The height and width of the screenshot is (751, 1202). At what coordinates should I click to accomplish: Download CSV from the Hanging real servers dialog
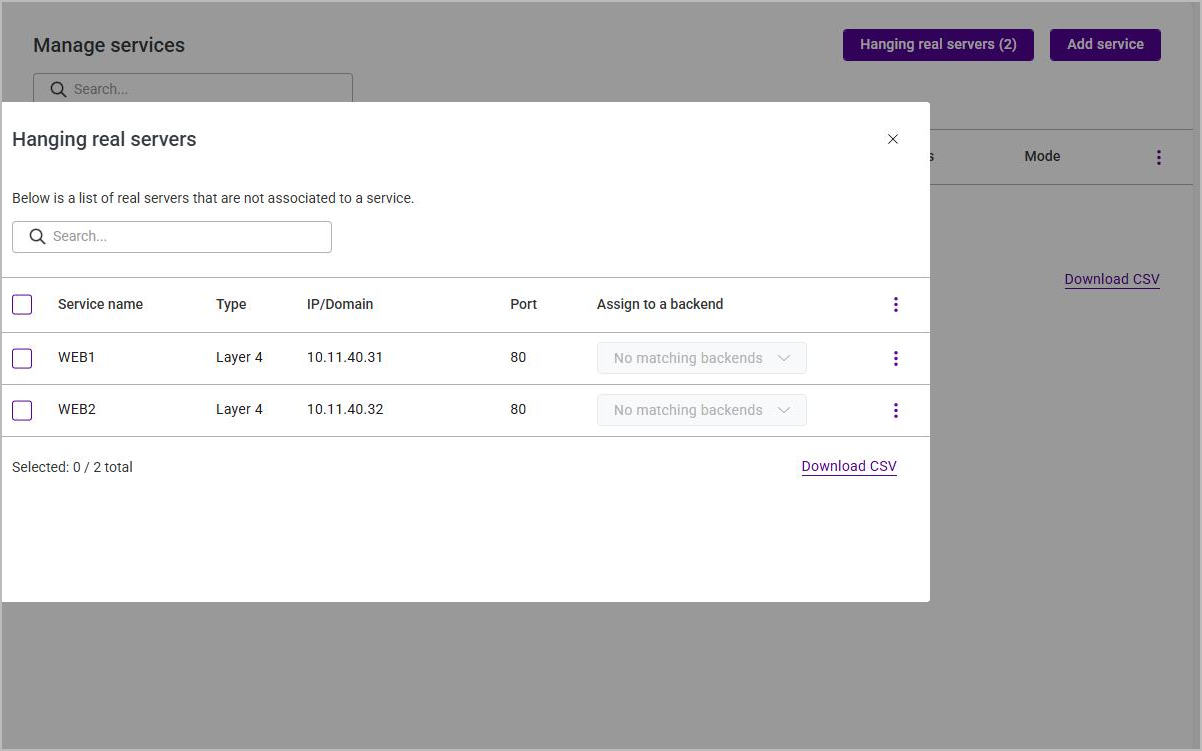[849, 466]
